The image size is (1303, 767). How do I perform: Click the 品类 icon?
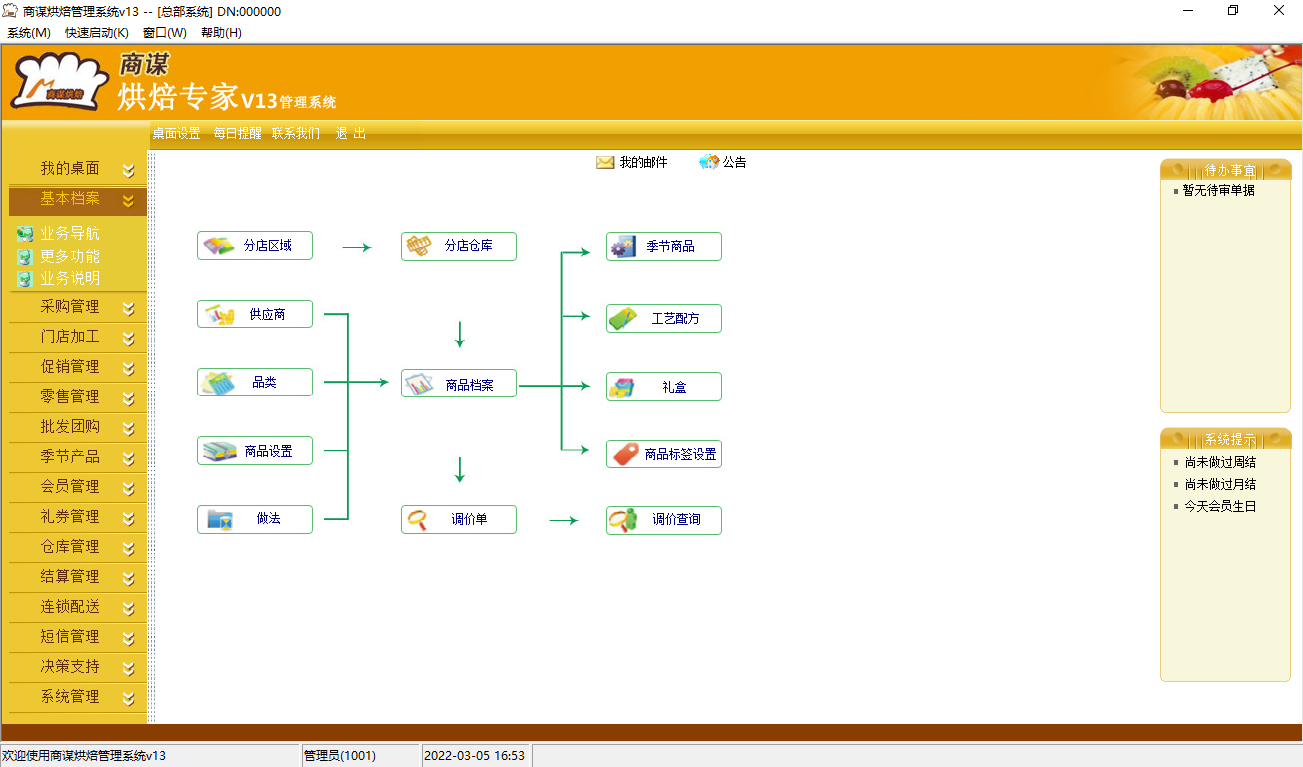click(x=218, y=382)
